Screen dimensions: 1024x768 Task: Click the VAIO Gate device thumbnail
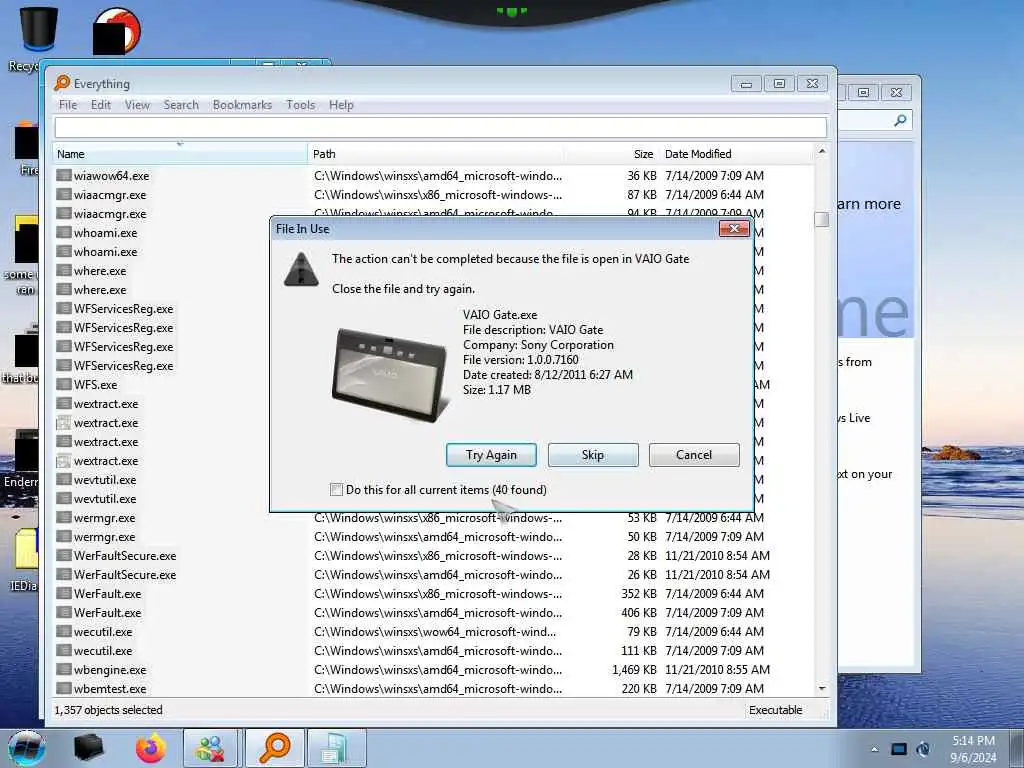[x=390, y=375]
